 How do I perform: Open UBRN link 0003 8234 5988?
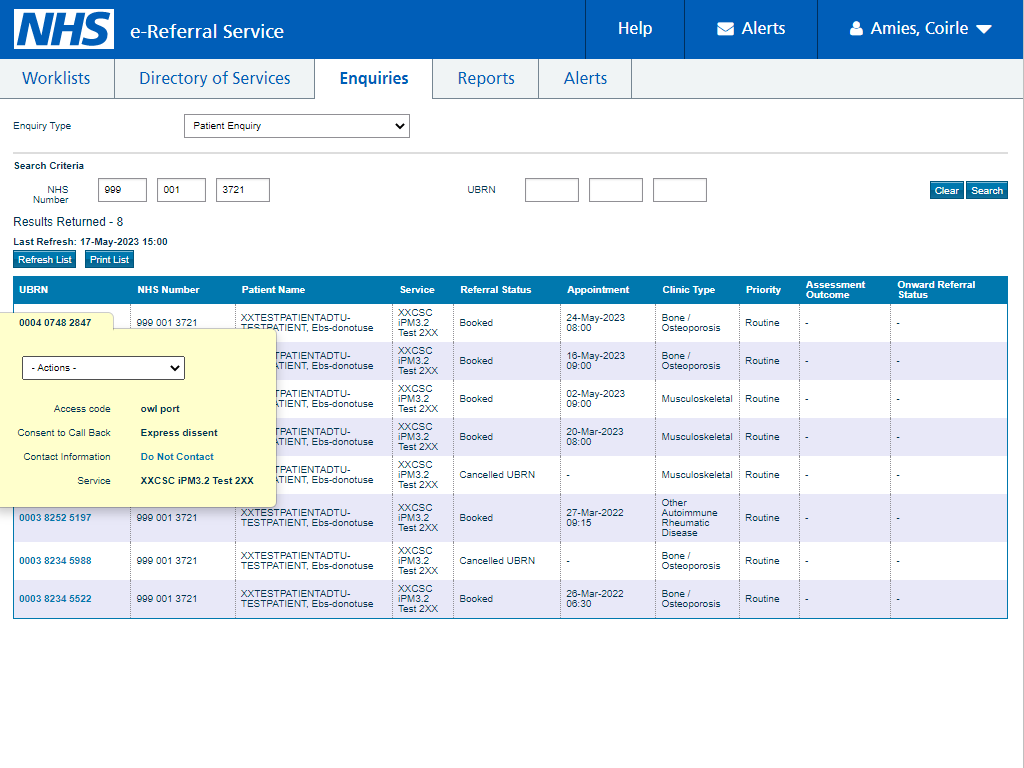[55, 561]
